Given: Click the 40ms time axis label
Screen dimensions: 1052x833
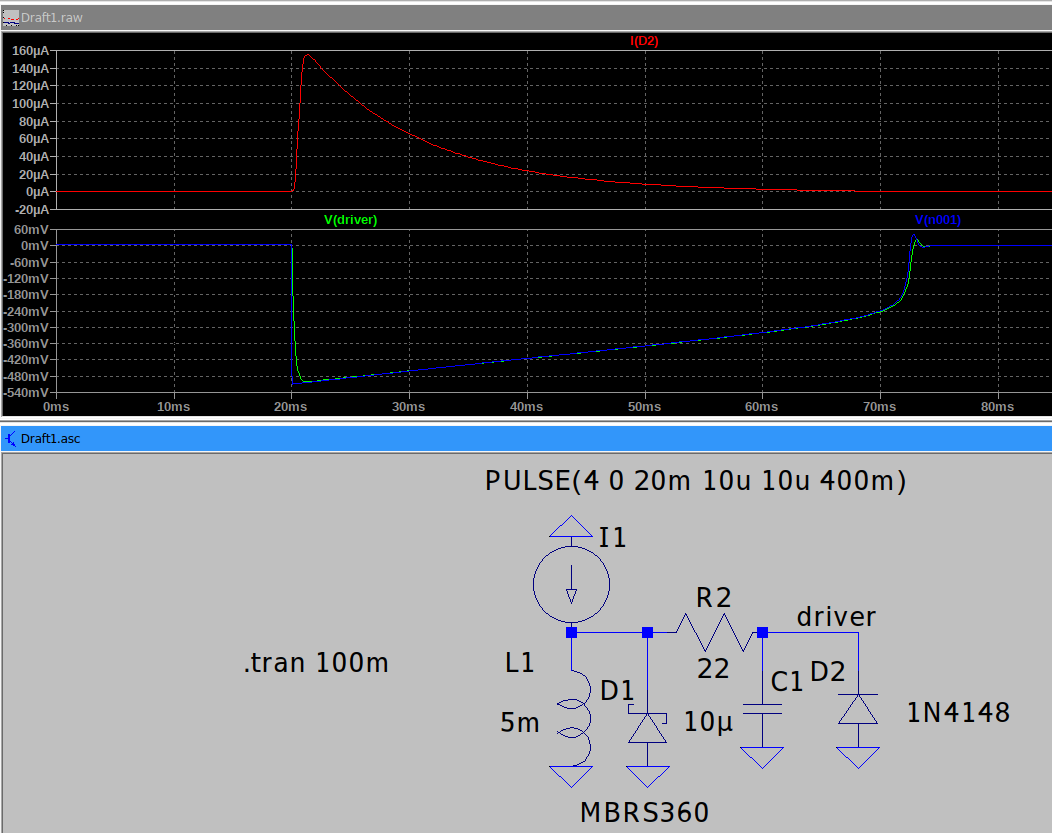Looking at the screenshot, I should 526,407.
